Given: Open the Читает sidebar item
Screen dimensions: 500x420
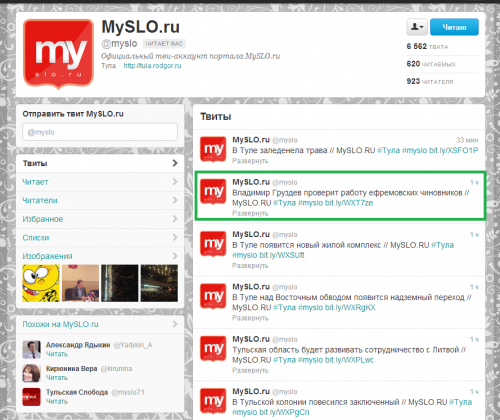Looking at the screenshot, I should pos(100,182).
